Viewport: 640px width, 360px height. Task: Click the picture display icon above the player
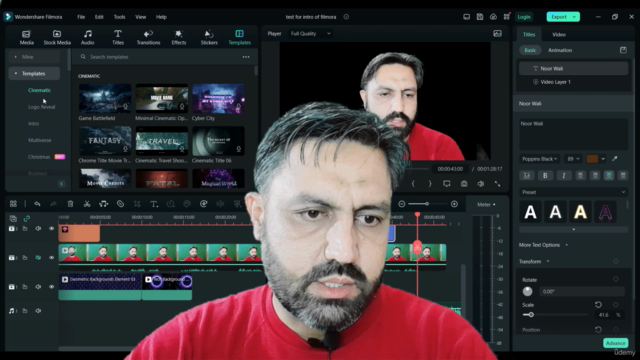pyautogui.click(x=497, y=33)
